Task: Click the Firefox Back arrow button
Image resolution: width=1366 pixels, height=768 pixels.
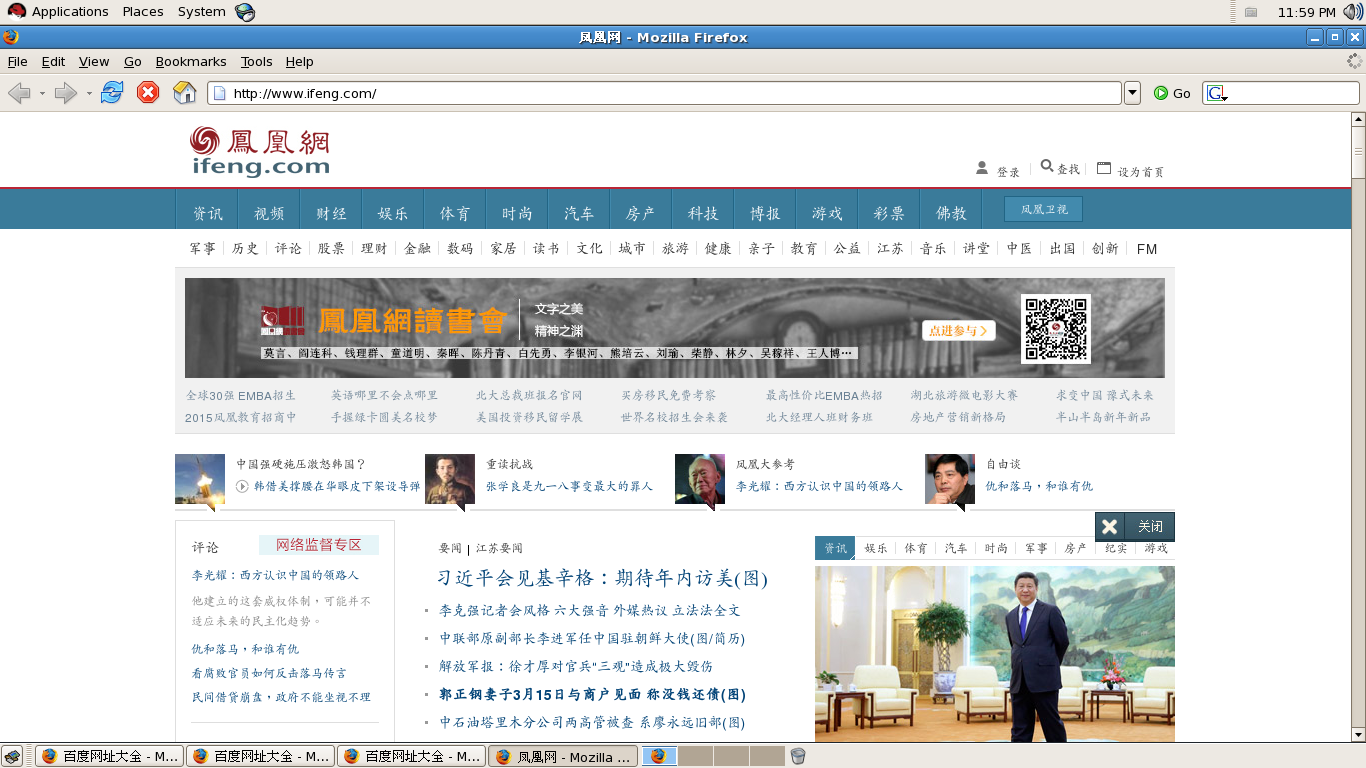Action: [19, 93]
